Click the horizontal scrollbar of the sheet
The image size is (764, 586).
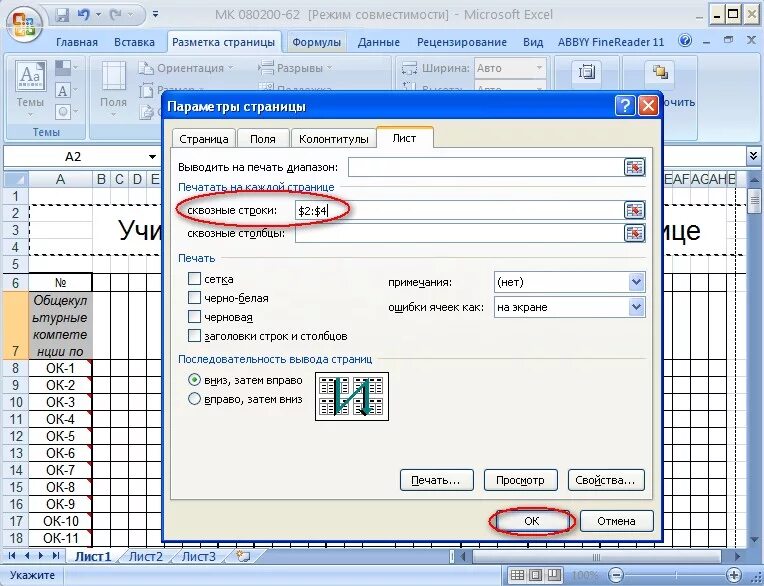pyautogui.click(x=595, y=556)
